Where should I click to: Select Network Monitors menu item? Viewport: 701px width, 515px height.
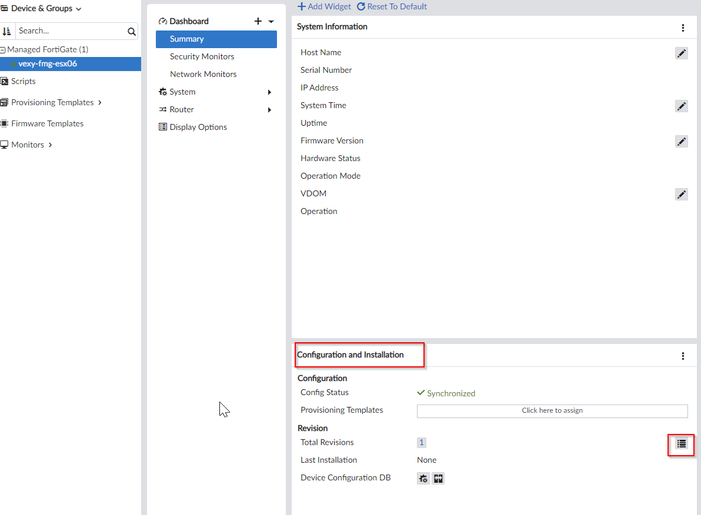click(x=203, y=74)
